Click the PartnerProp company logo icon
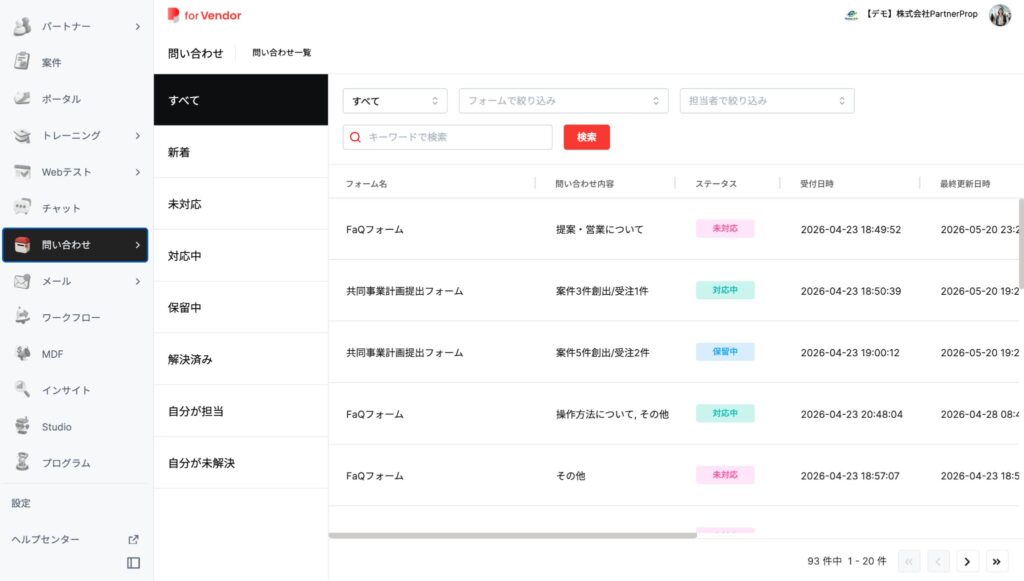Screen dimensions: 1024x581 coord(851,14)
